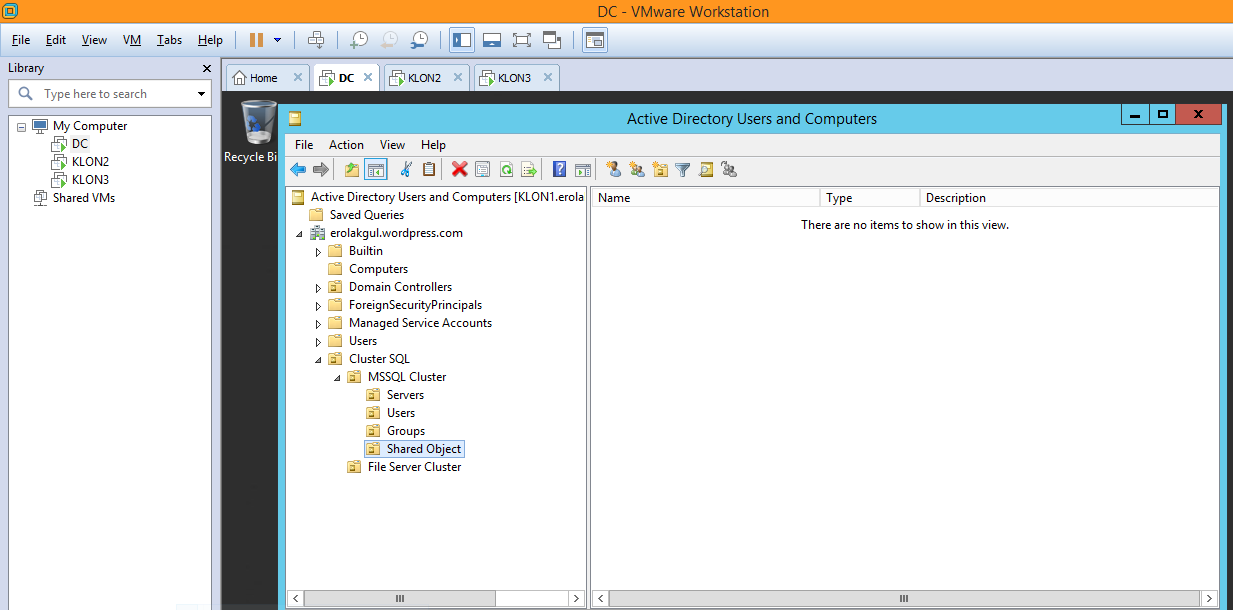Open the Action menu in ADUC
This screenshot has width=1233, height=610.
click(x=346, y=145)
